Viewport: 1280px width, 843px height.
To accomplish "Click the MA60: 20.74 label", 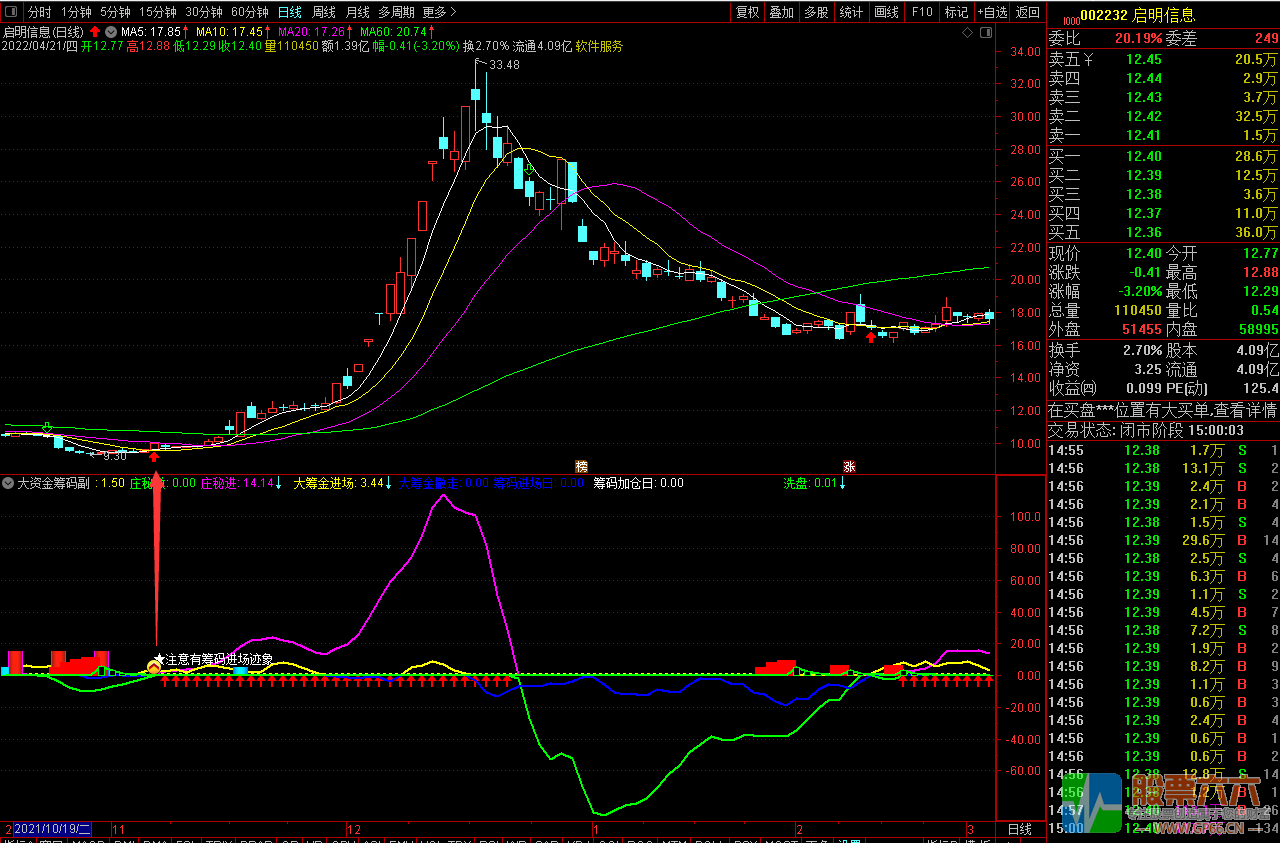I will [x=397, y=31].
